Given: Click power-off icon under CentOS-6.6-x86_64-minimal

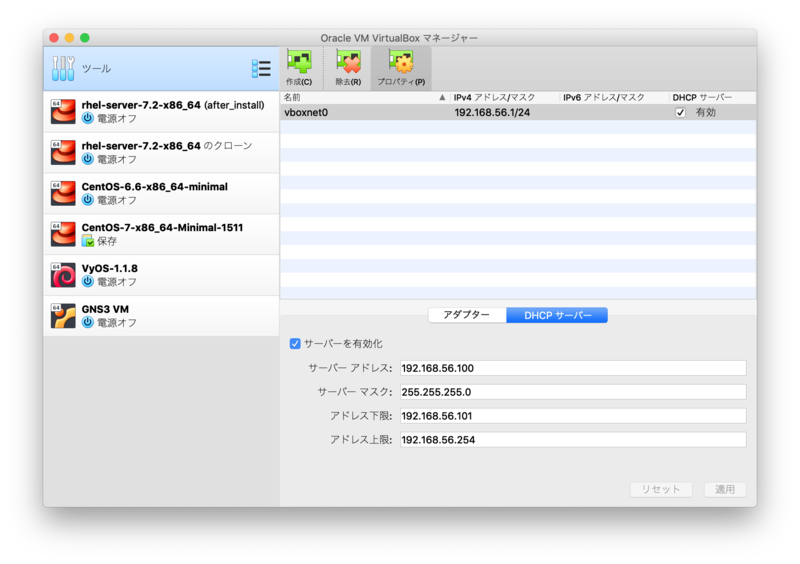Looking at the screenshot, I should pyautogui.click(x=88, y=200).
